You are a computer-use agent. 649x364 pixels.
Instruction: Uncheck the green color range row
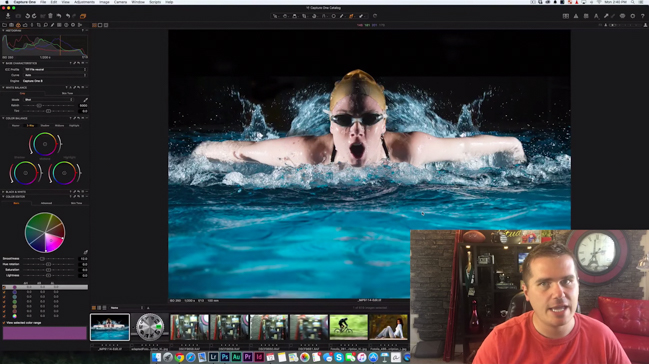(x=4, y=301)
